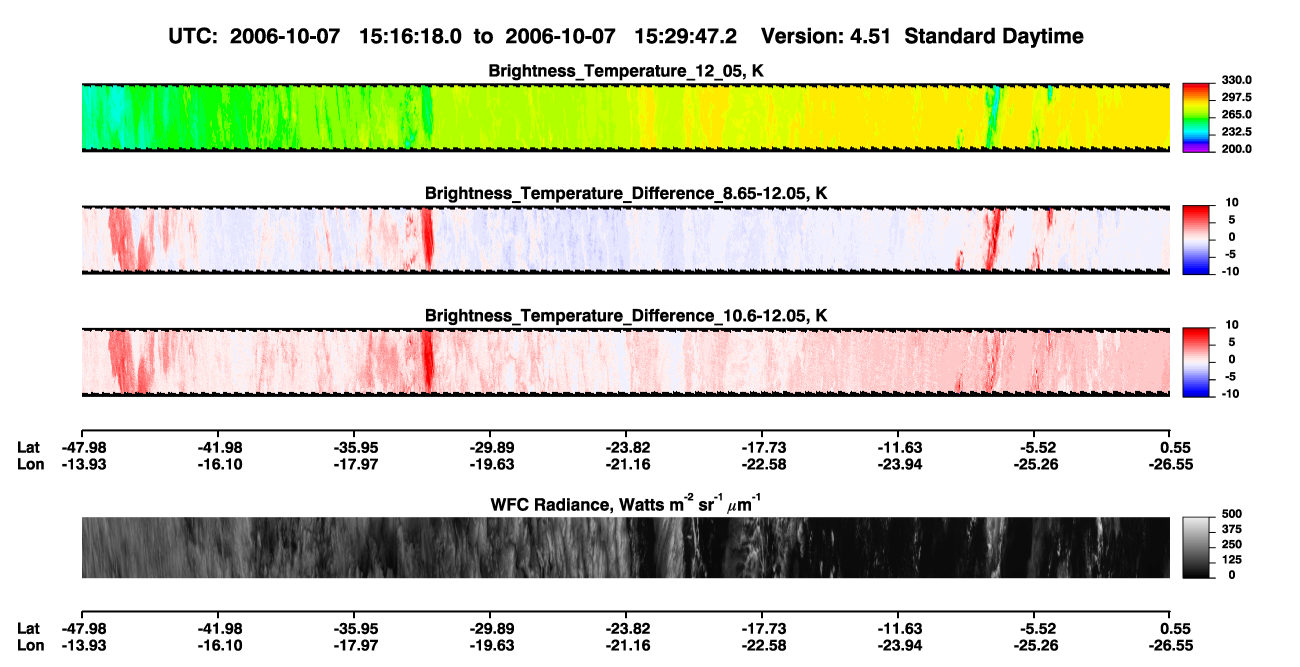Click the -10 tick on 10.6-12.05 color bar

coord(1229,393)
